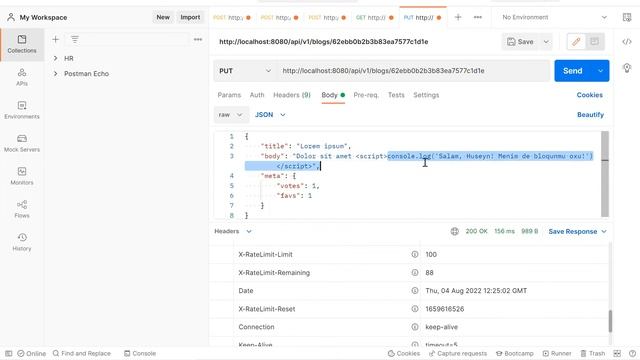640x360 pixels.
Task: Switch to the Headers (9) tab
Action: coord(292,95)
